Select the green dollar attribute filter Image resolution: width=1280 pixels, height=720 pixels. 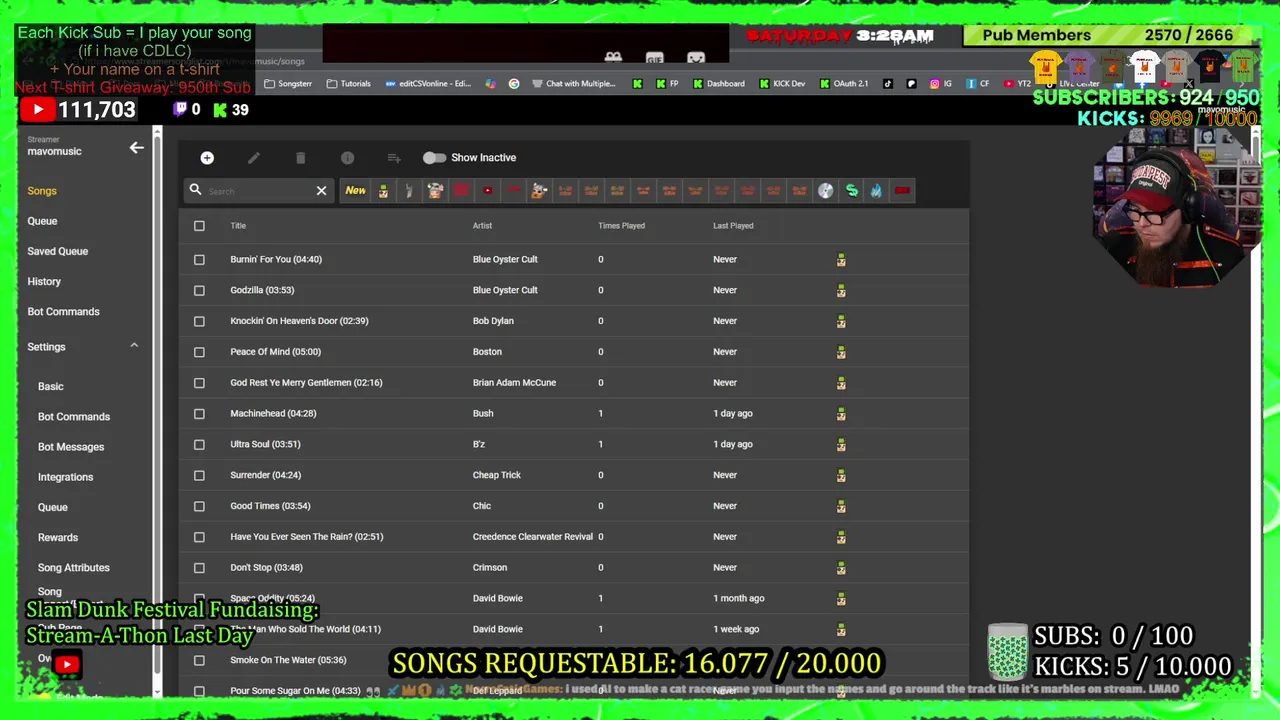[851, 190]
